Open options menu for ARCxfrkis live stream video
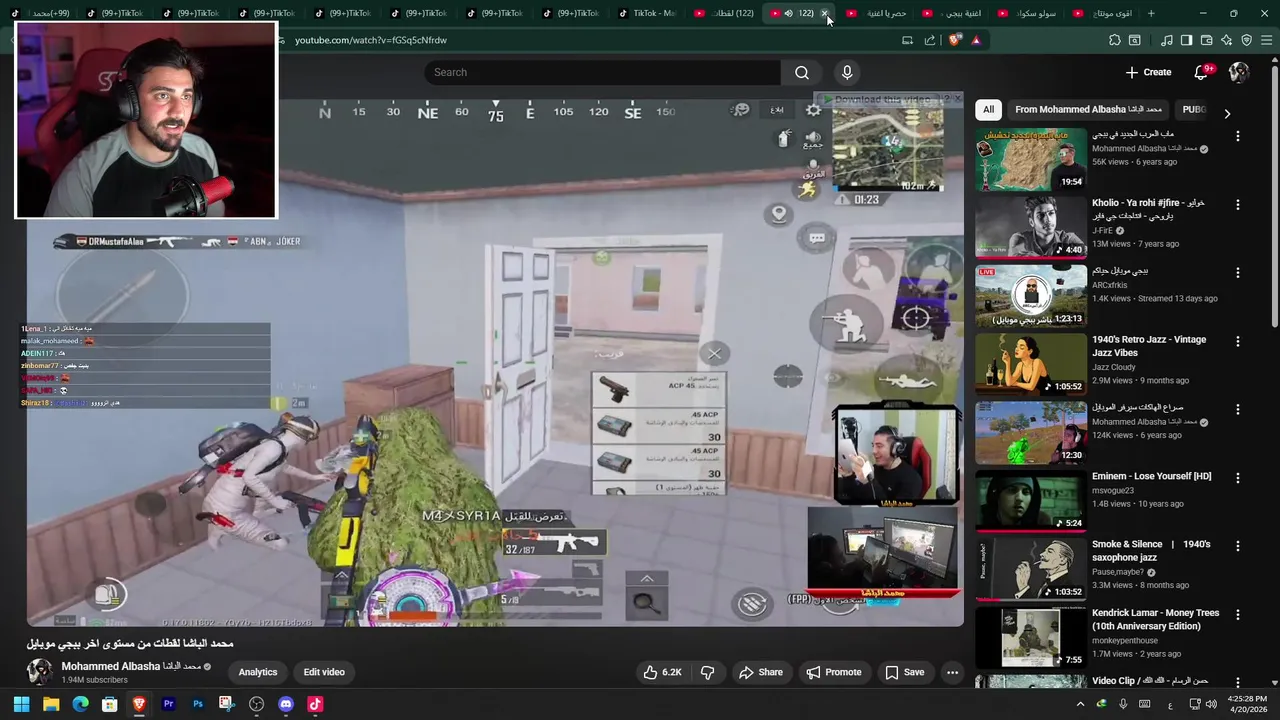Viewport: 1280px width, 720px height. 1238,272
